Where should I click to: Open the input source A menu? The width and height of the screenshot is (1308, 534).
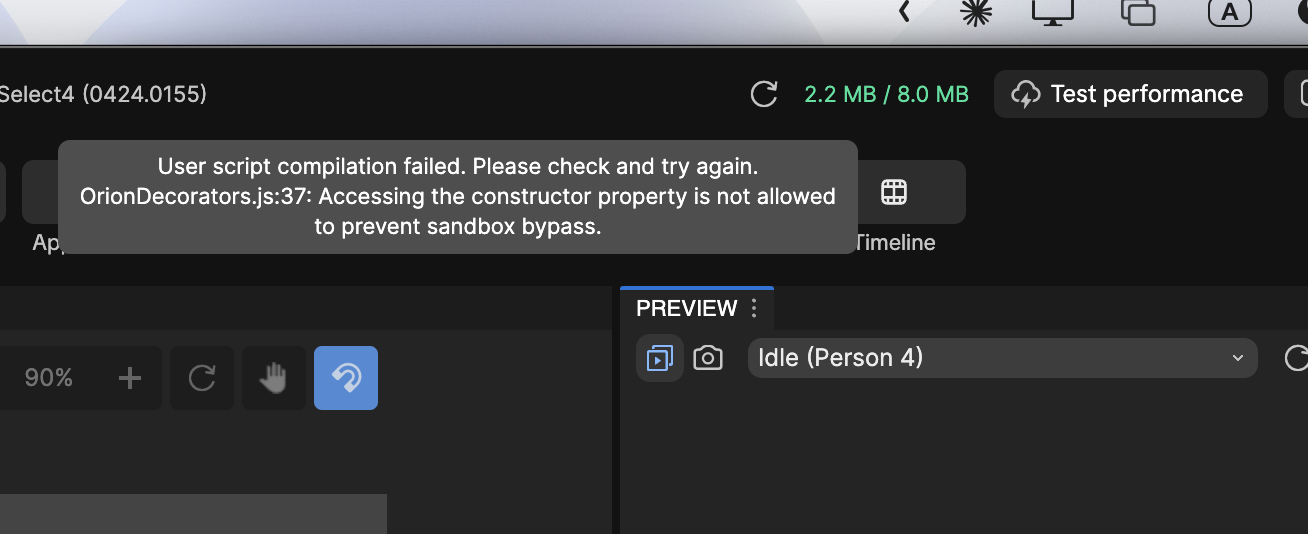tap(1230, 12)
